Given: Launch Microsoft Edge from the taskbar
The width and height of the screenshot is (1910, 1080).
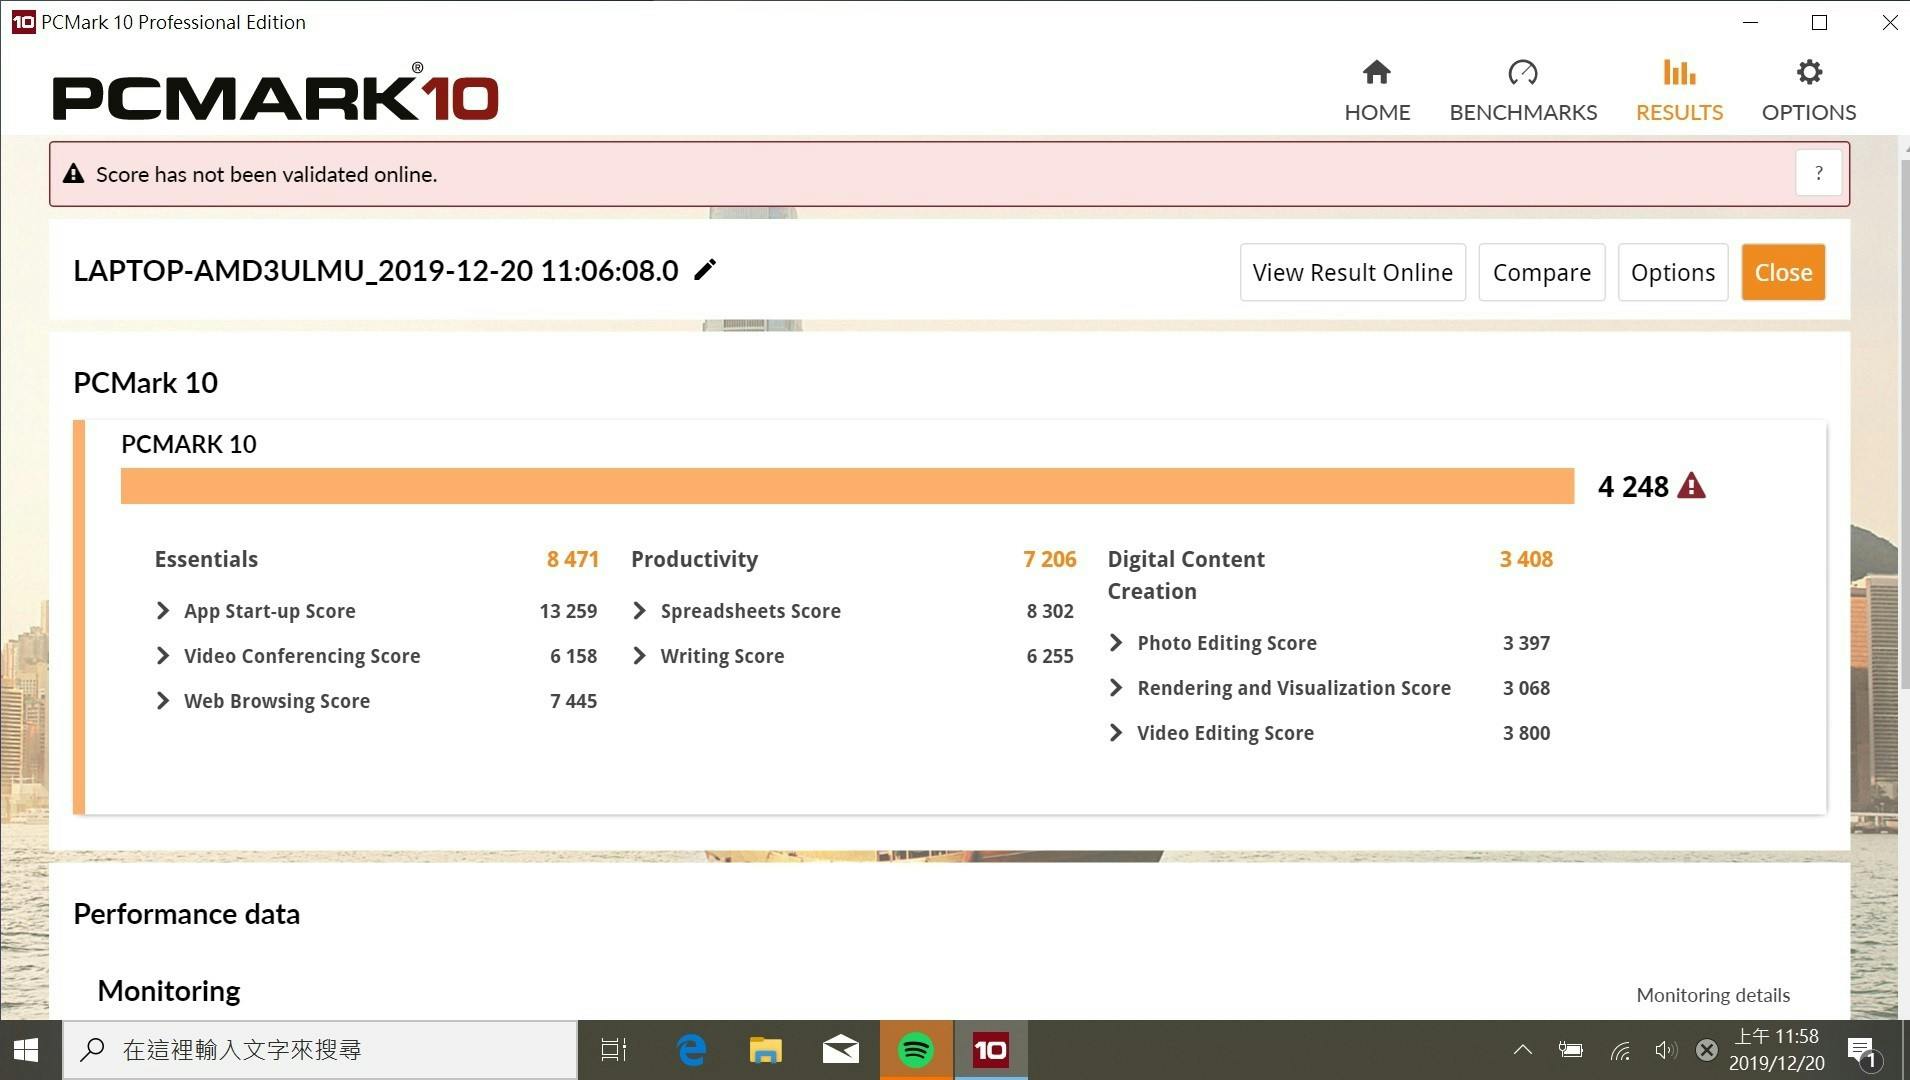Looking at the screenshot, I should (x=691, y=1050).
